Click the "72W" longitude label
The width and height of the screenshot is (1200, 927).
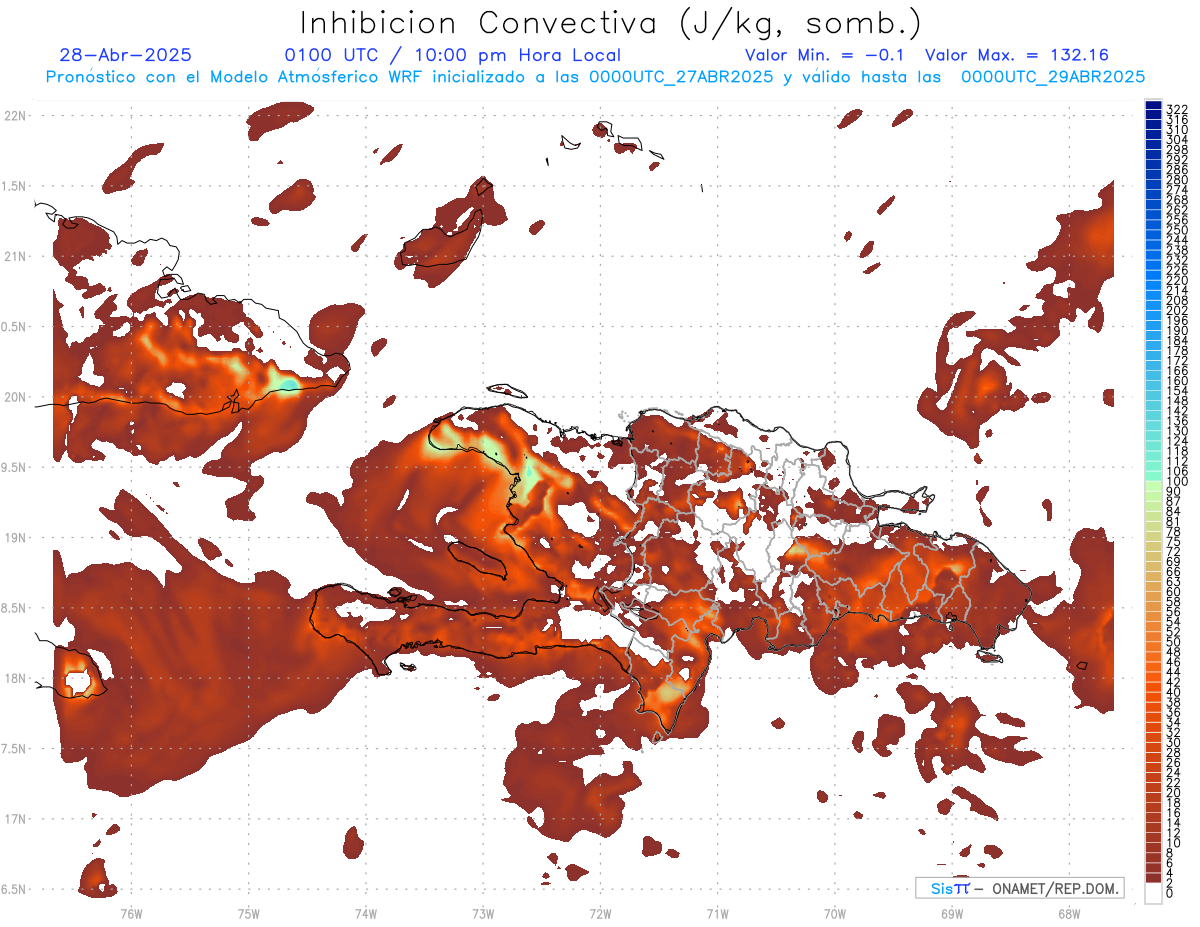[x=600, y=913]
